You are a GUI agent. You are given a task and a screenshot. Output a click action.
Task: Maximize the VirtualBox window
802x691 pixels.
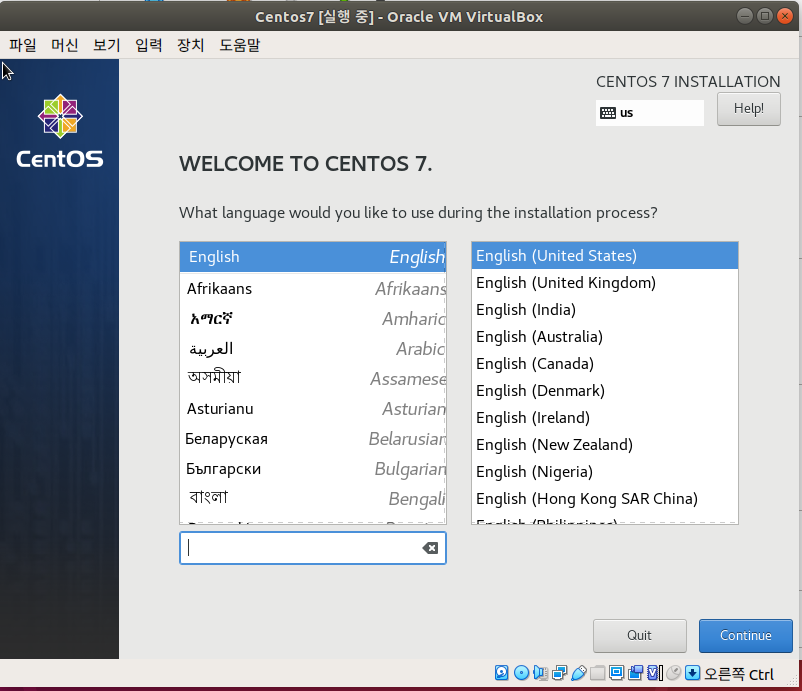[x=765, y=16]
